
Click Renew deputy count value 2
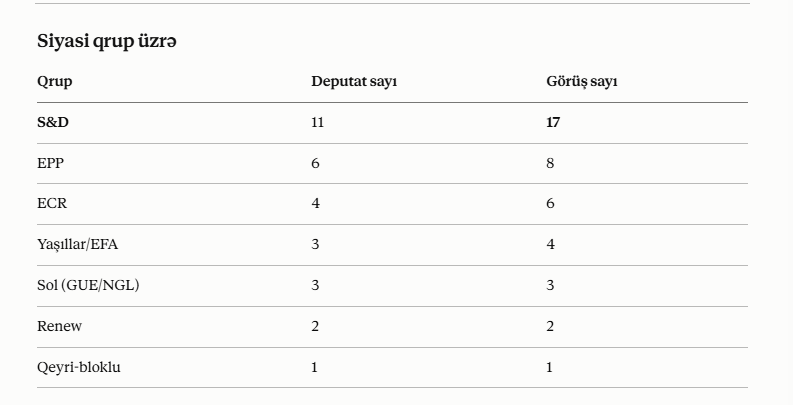point(315,326)
